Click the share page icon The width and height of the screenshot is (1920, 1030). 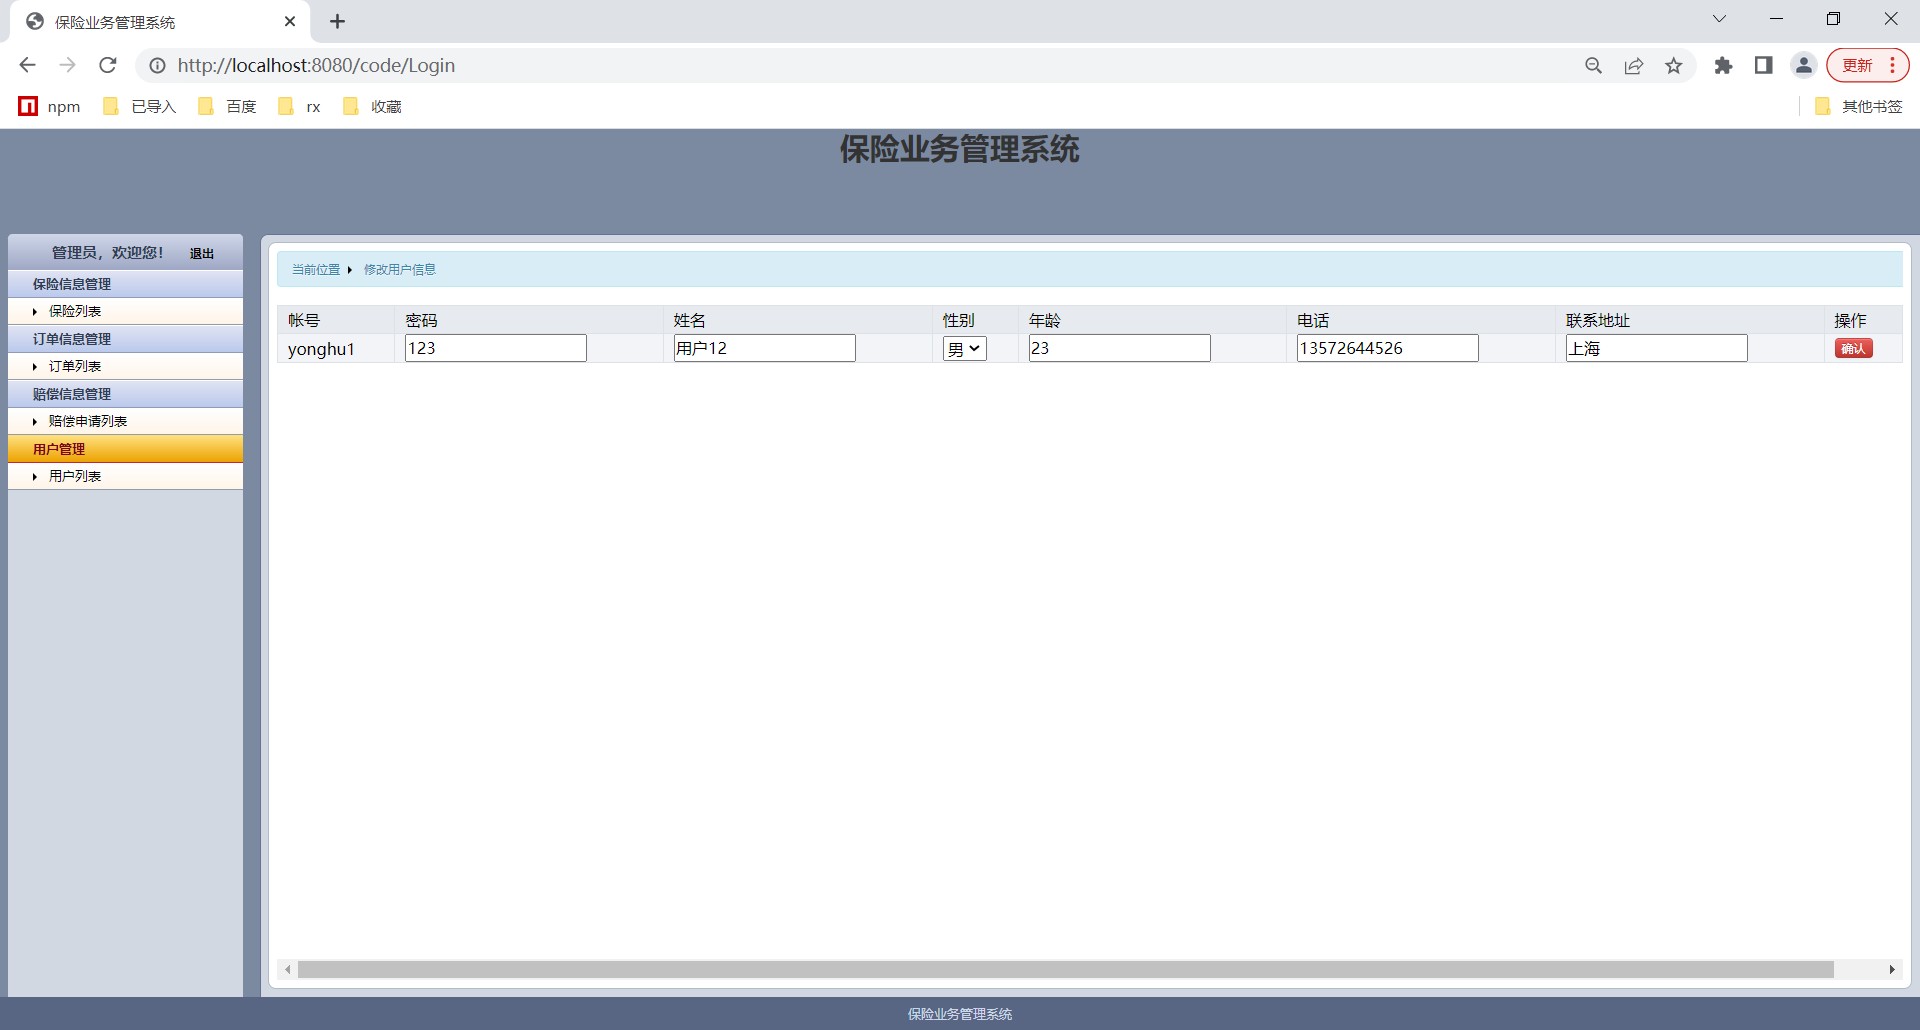[1633, 65]
